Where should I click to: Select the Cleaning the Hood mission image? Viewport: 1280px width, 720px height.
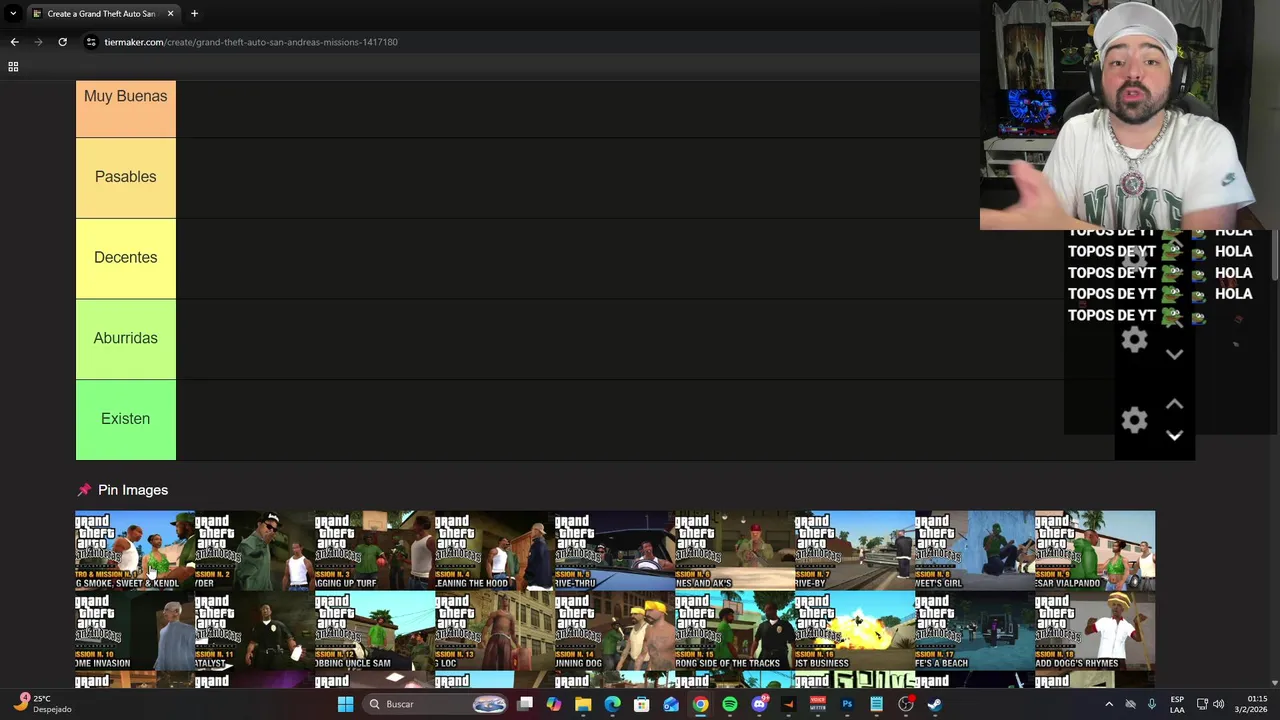pos(495,550)
